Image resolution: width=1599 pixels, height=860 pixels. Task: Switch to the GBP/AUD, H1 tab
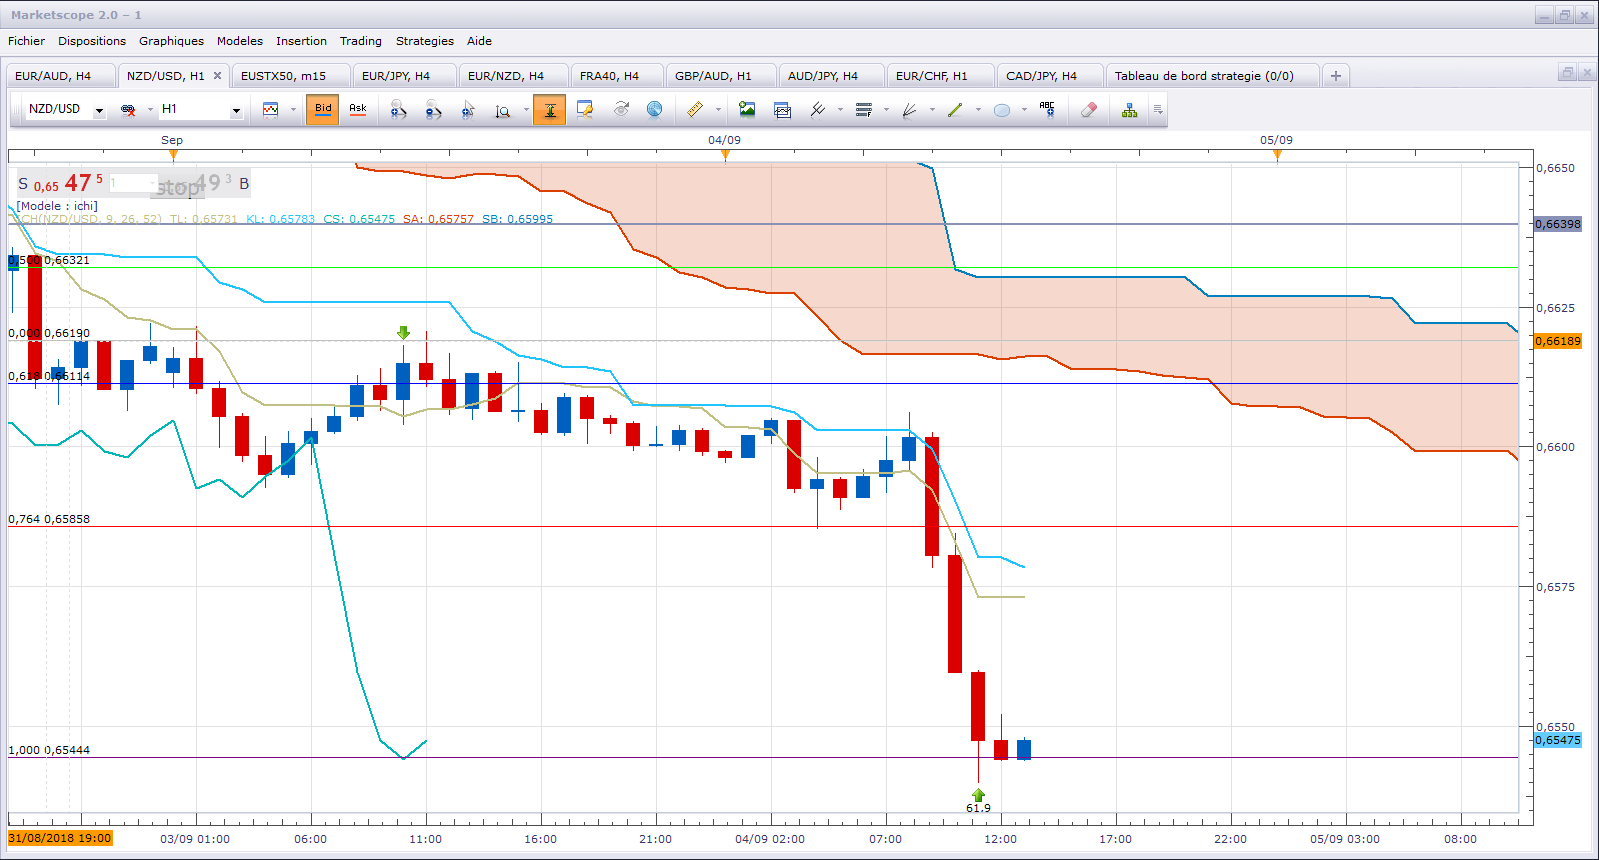point(721,76)
